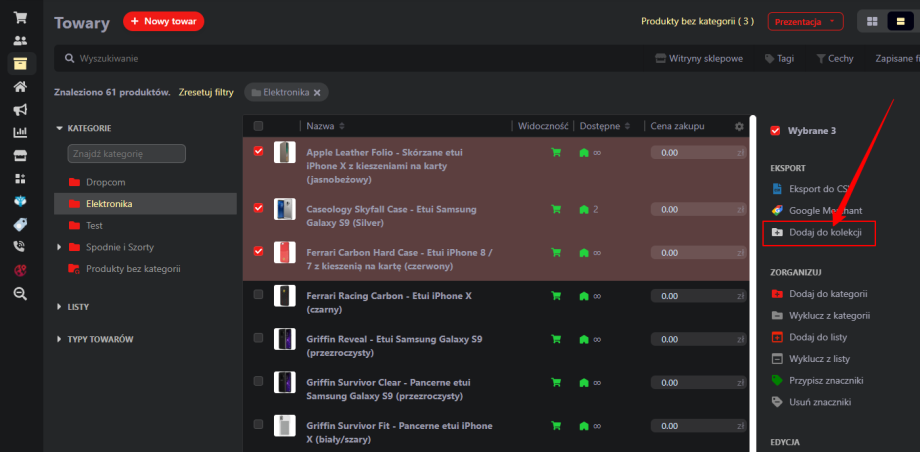Click the table settings gear icon
Image resolution: width=920 pixels, height=452 pixels.
pyautogui.click(x=739, y=126)
